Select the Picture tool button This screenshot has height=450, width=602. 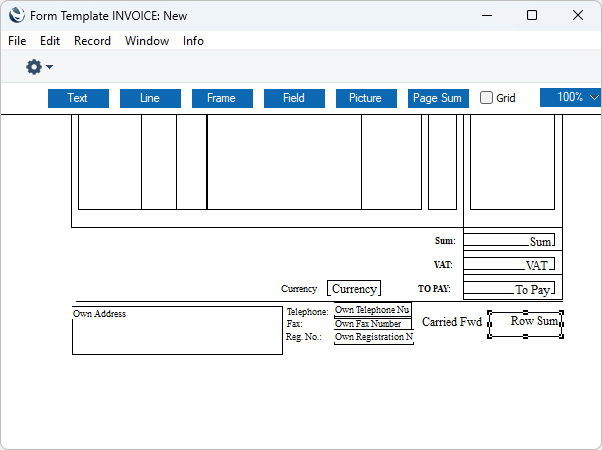tap(365, 98)
